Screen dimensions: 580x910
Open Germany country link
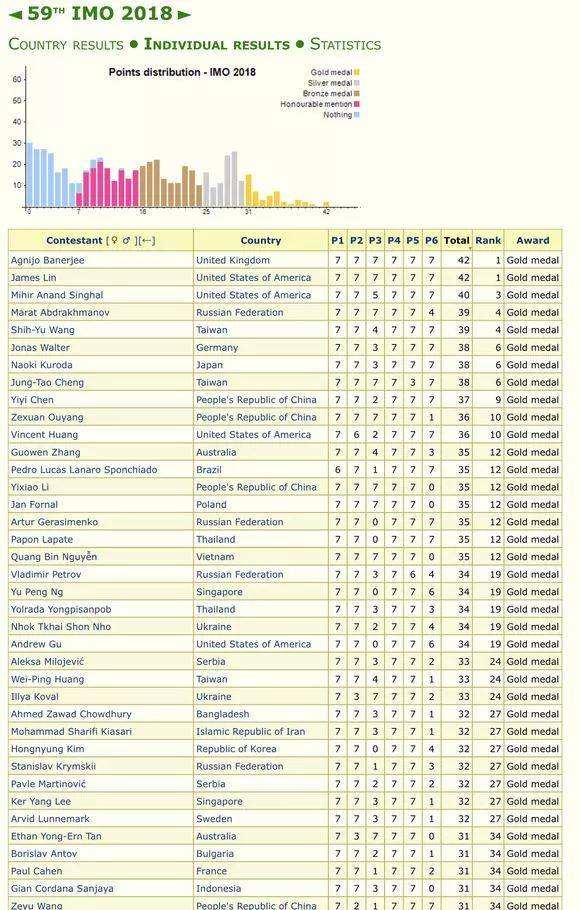coord(217,347)
